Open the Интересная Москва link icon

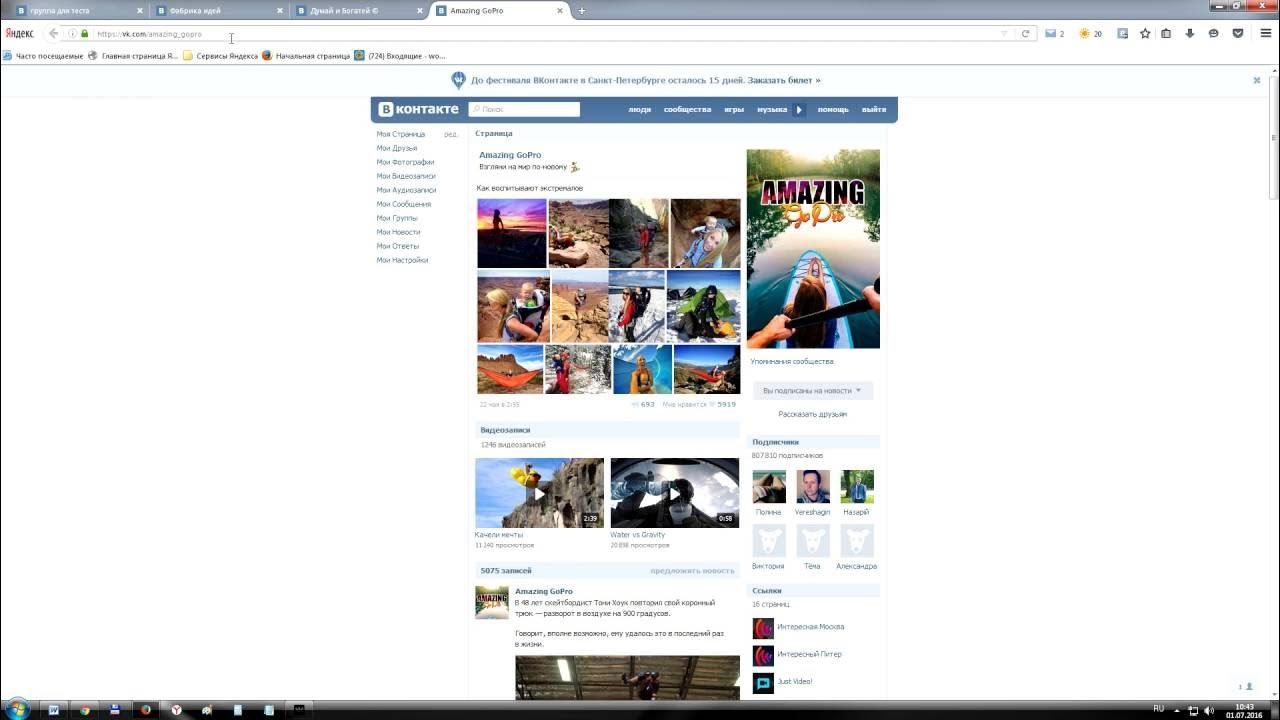pyautogui.click(x=763, y=628)
